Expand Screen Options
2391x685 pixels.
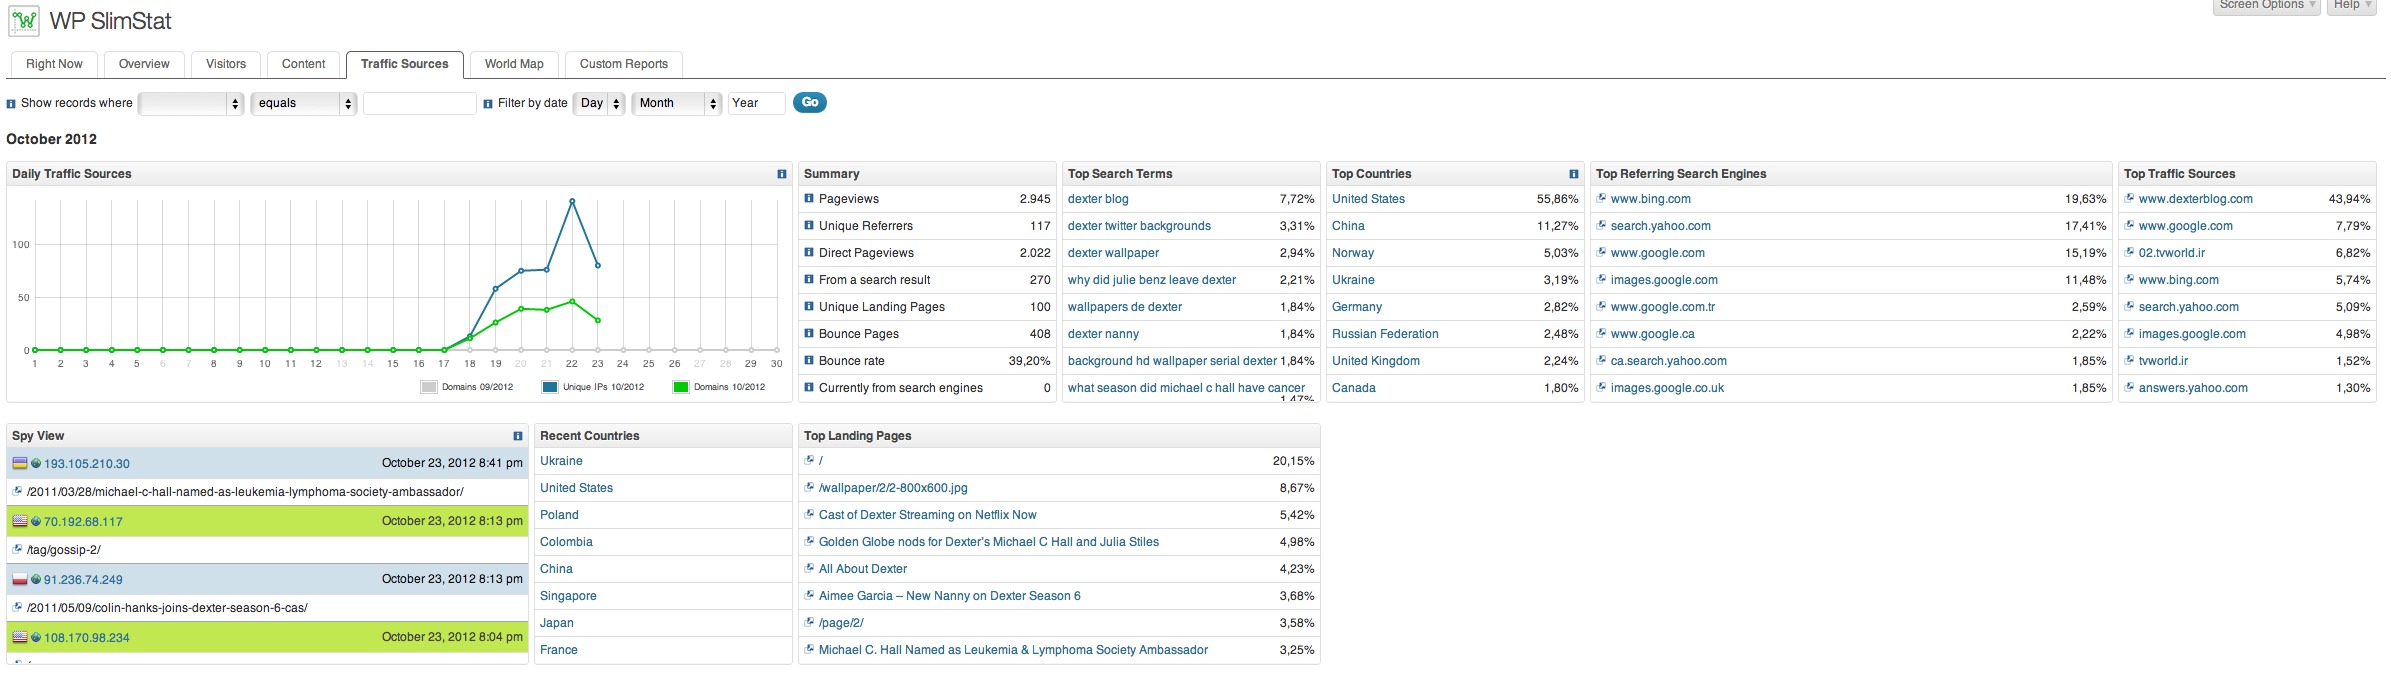(x=2267, y=6)
